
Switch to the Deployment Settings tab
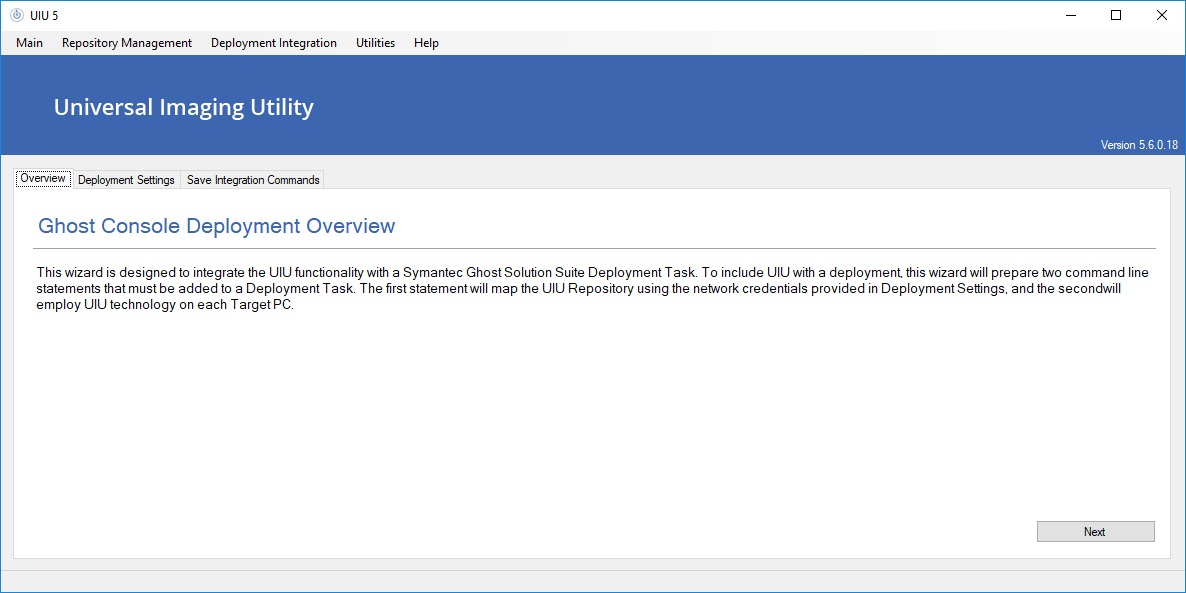click(x=126, y=180)
